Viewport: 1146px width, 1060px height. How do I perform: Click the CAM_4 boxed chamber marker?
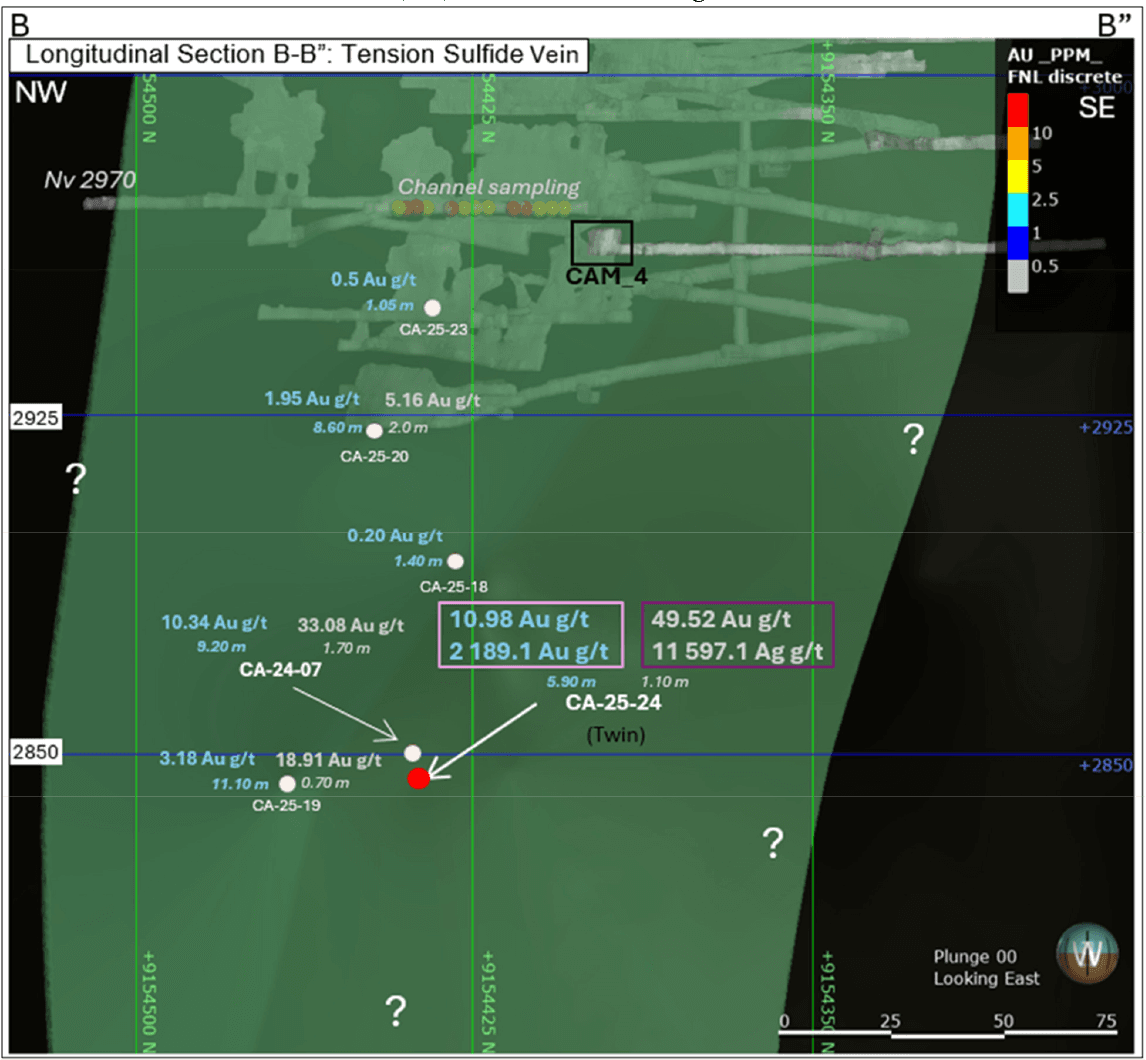(x=602, y=243)
